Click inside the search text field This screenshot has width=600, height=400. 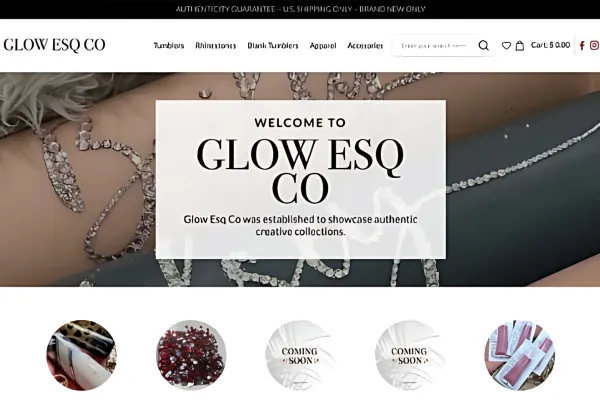click(x=434, y=46)
